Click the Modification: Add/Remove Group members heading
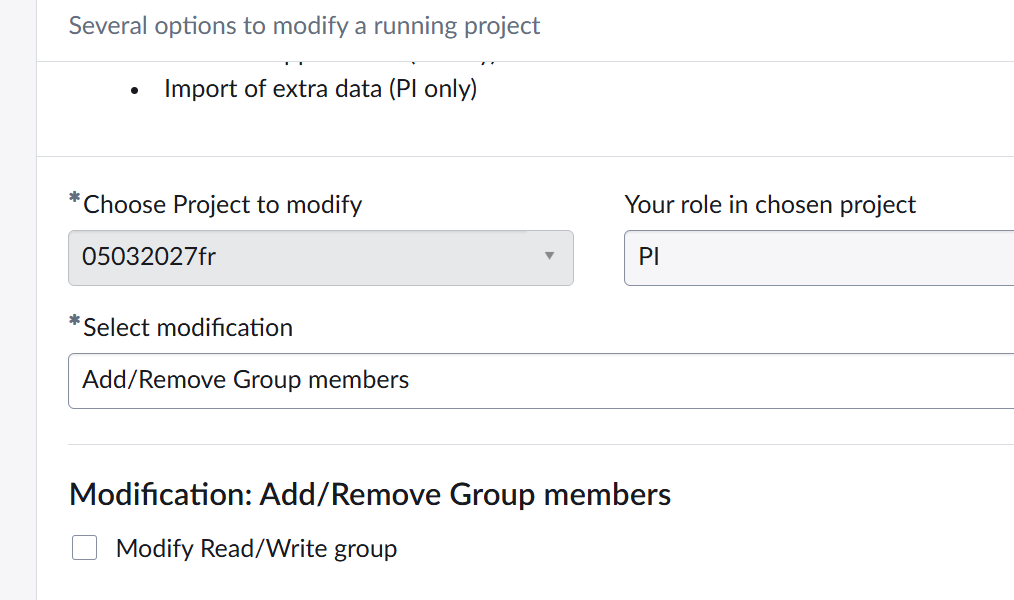1014x600 pixels. click(369, 494)
